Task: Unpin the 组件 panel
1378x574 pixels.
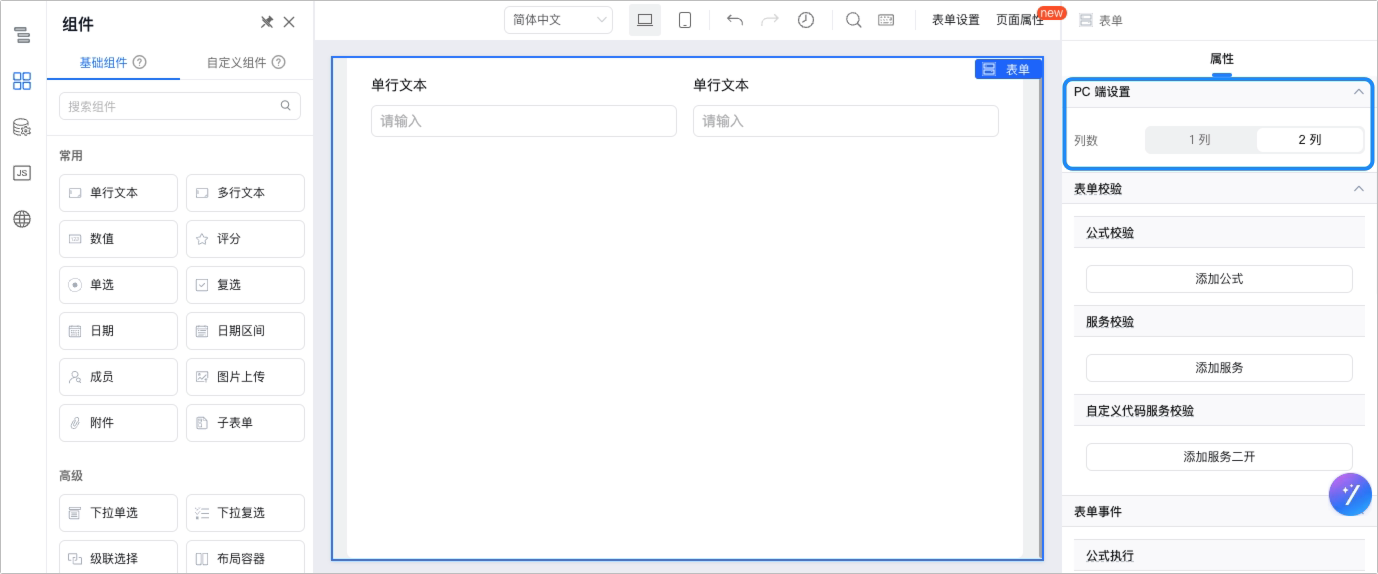Action: tap(267, 22)
